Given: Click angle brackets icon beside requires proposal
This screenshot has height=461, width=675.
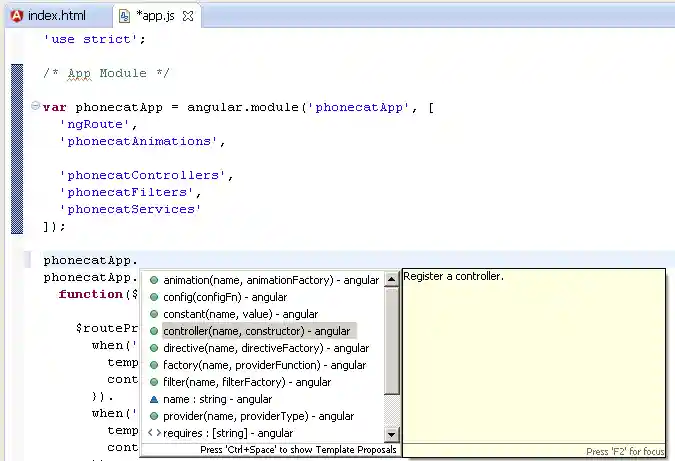Looking at the screenshot, I should click(x=154, y=433).
